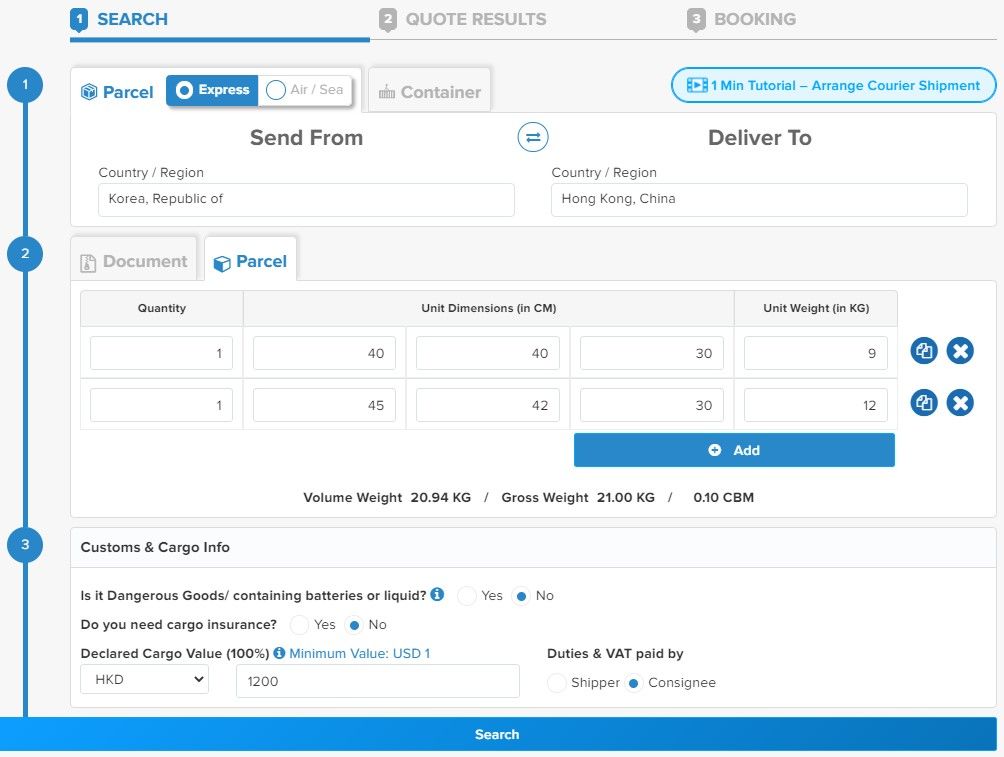Select Yes for Dangerous Goods

coord(467,596)
